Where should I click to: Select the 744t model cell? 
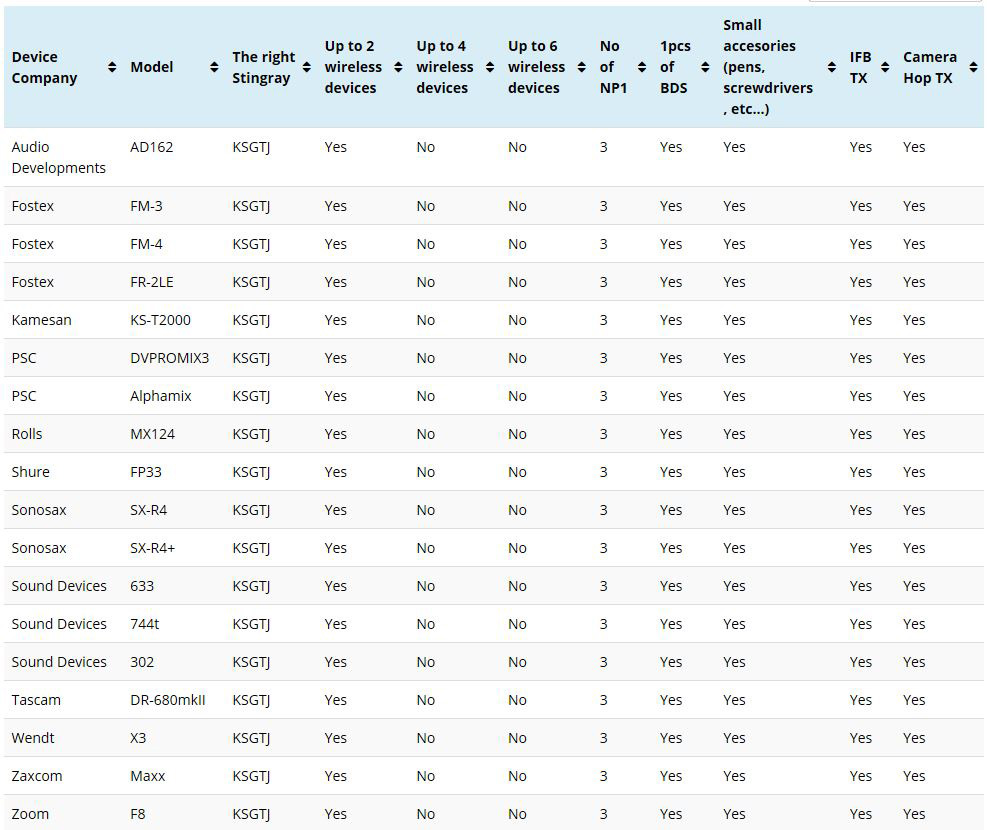(x=145, y=624)
